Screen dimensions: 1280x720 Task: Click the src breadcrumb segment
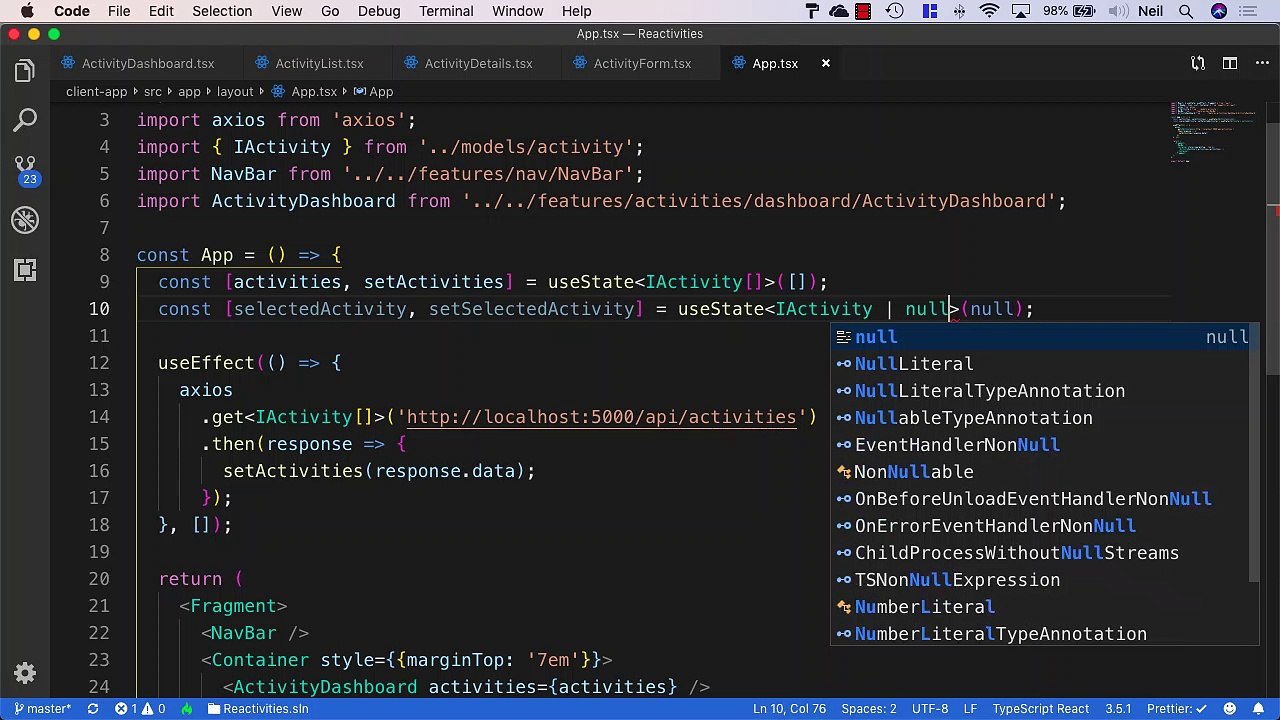pyautogui.click(x=152, y=91)
